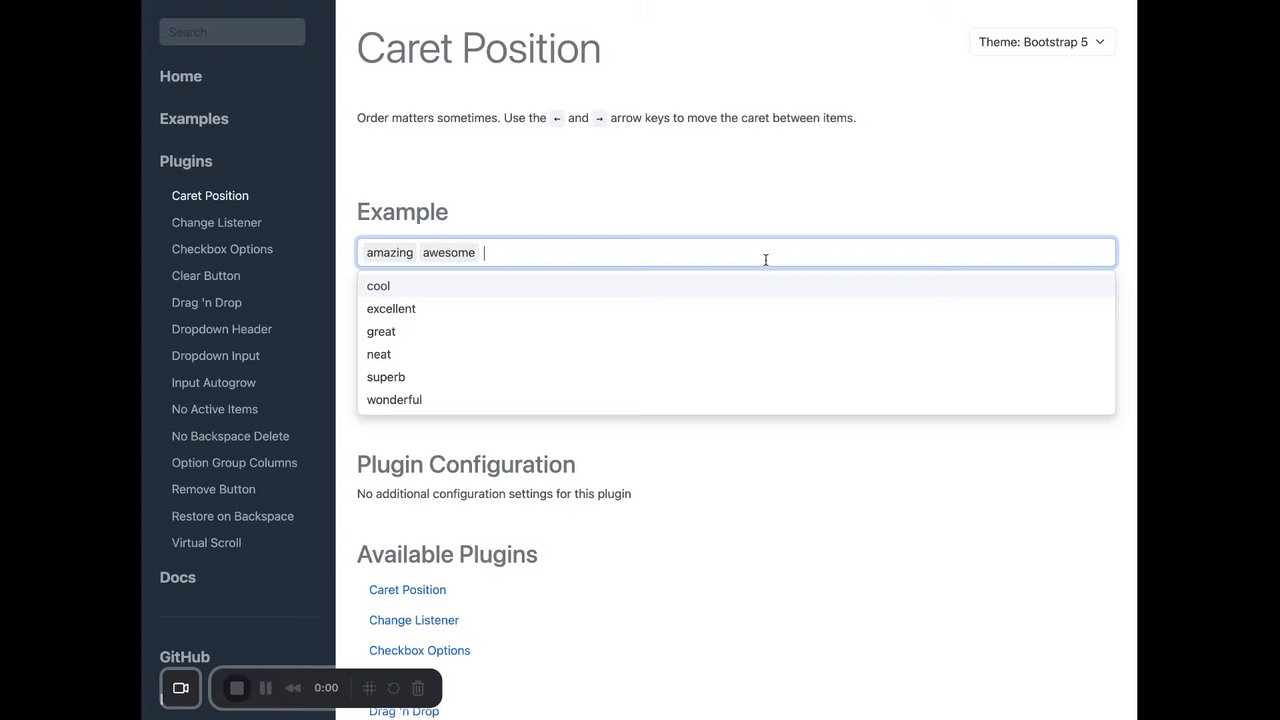The width and height of the screenshot is (1280, 720).
Task: Open Docs from the sidebar
Action: [178, 577]
